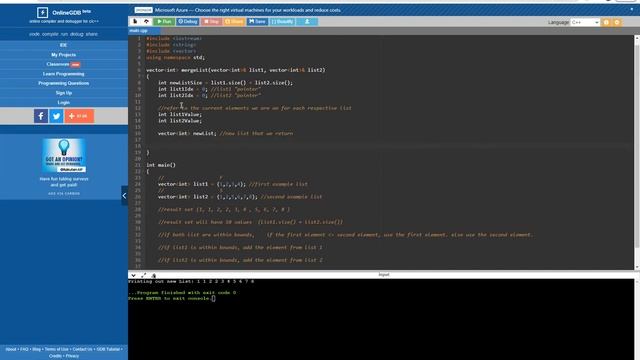
Task: Click the console vertical scrollbar
Action: pos(637,320)
